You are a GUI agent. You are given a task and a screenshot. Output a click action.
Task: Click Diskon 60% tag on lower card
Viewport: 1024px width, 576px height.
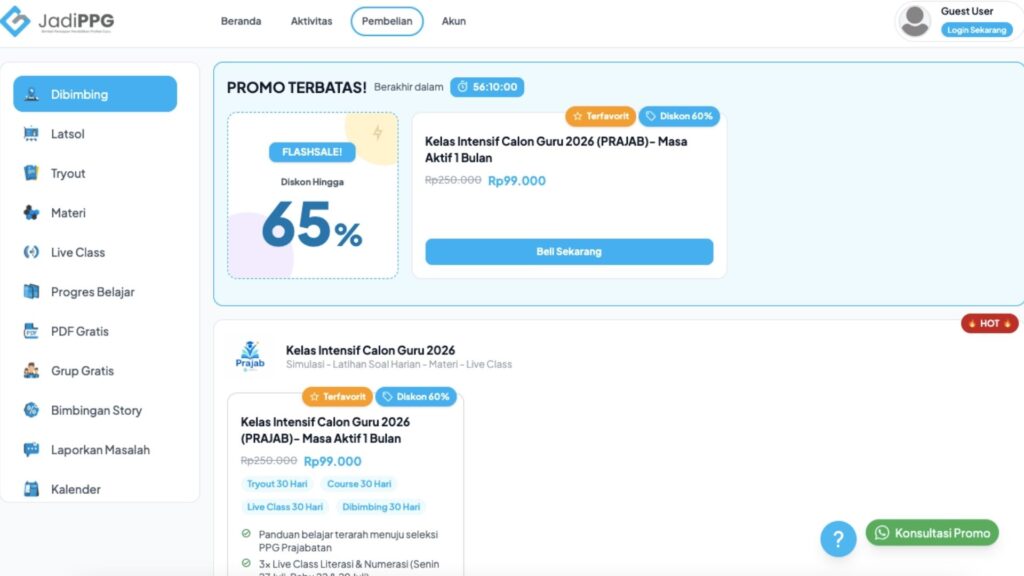tap(416, 396)
